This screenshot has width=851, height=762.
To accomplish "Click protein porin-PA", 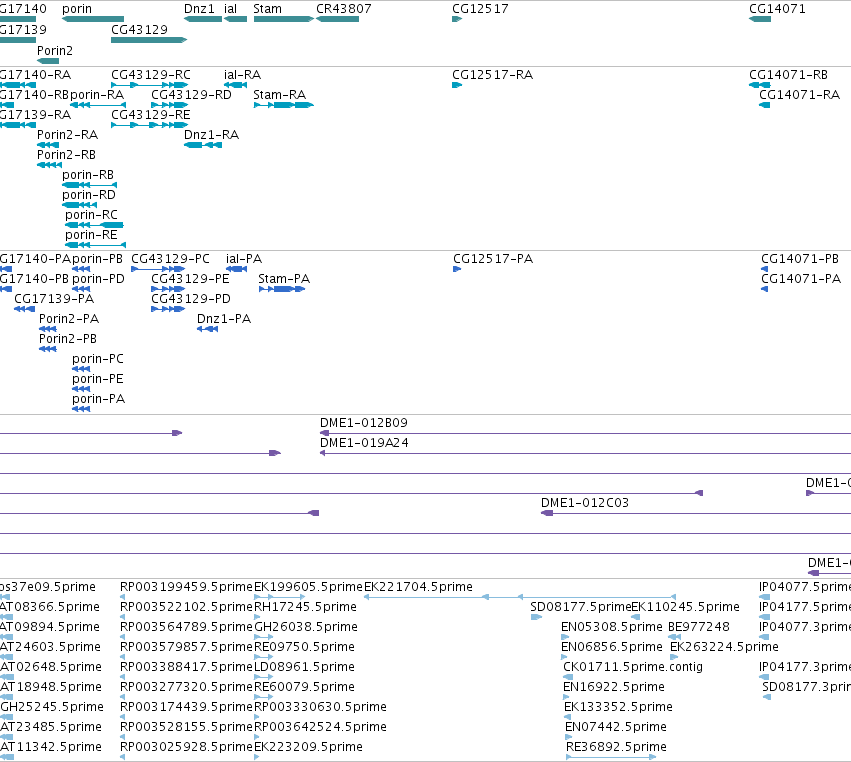I will 81,409.
